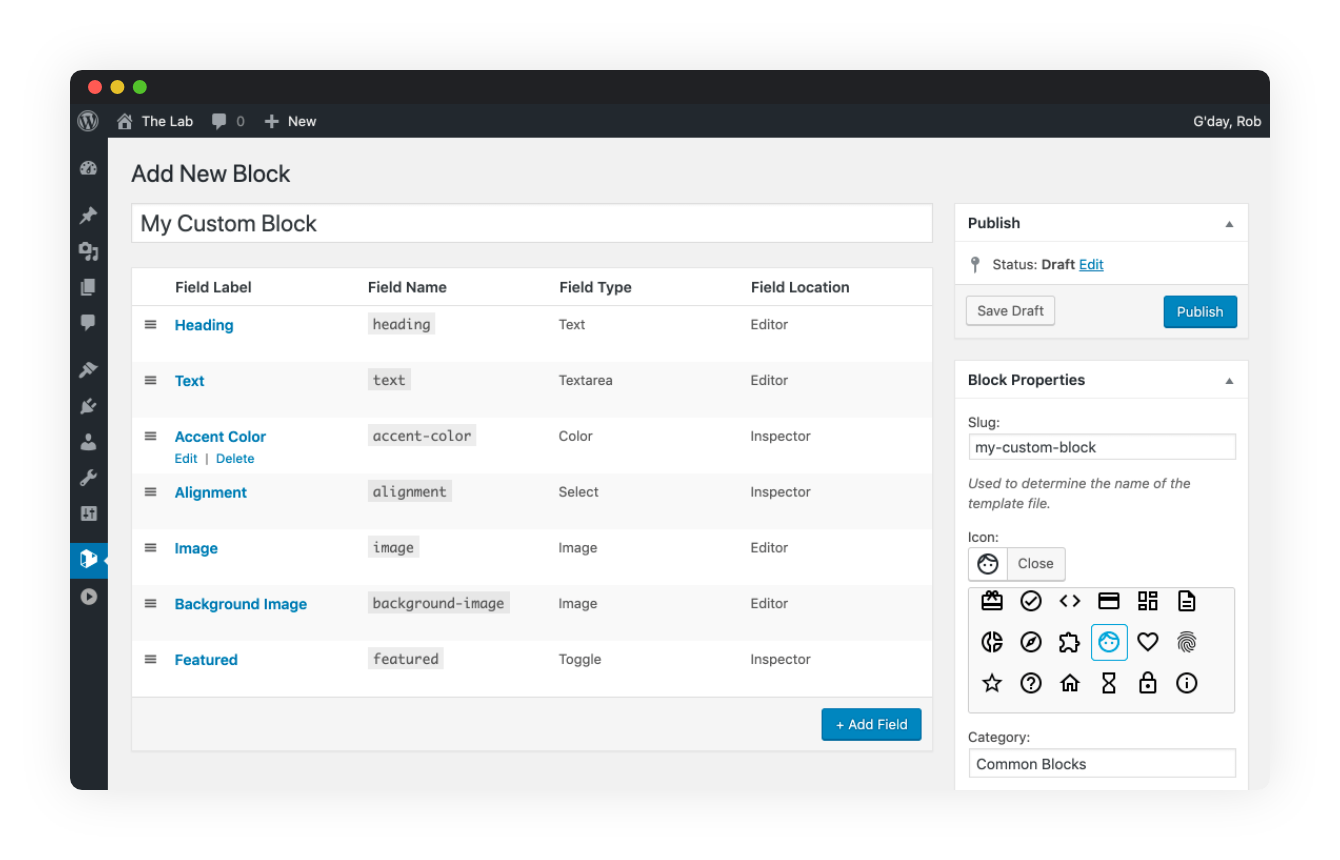Open the Appearance paintbrush sidebar icon

[88, 370]
